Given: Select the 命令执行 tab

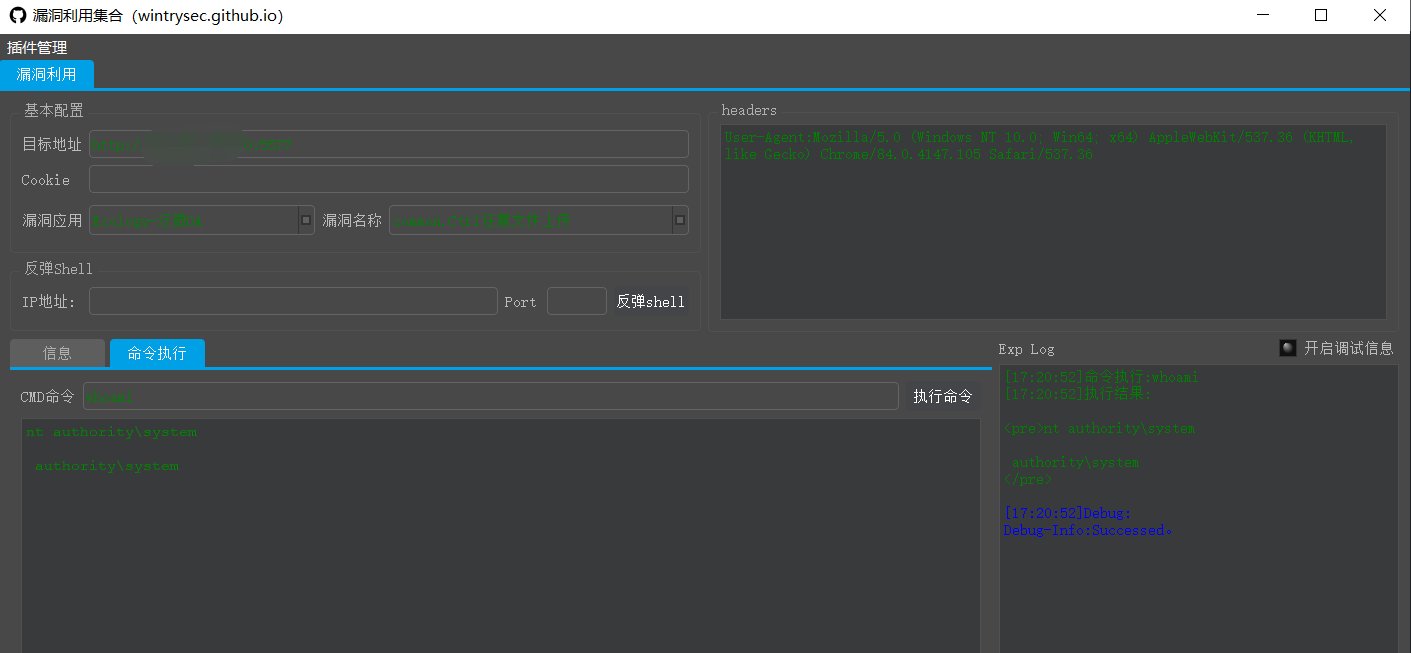Looking at the screenshot, I should pos(157,353).
